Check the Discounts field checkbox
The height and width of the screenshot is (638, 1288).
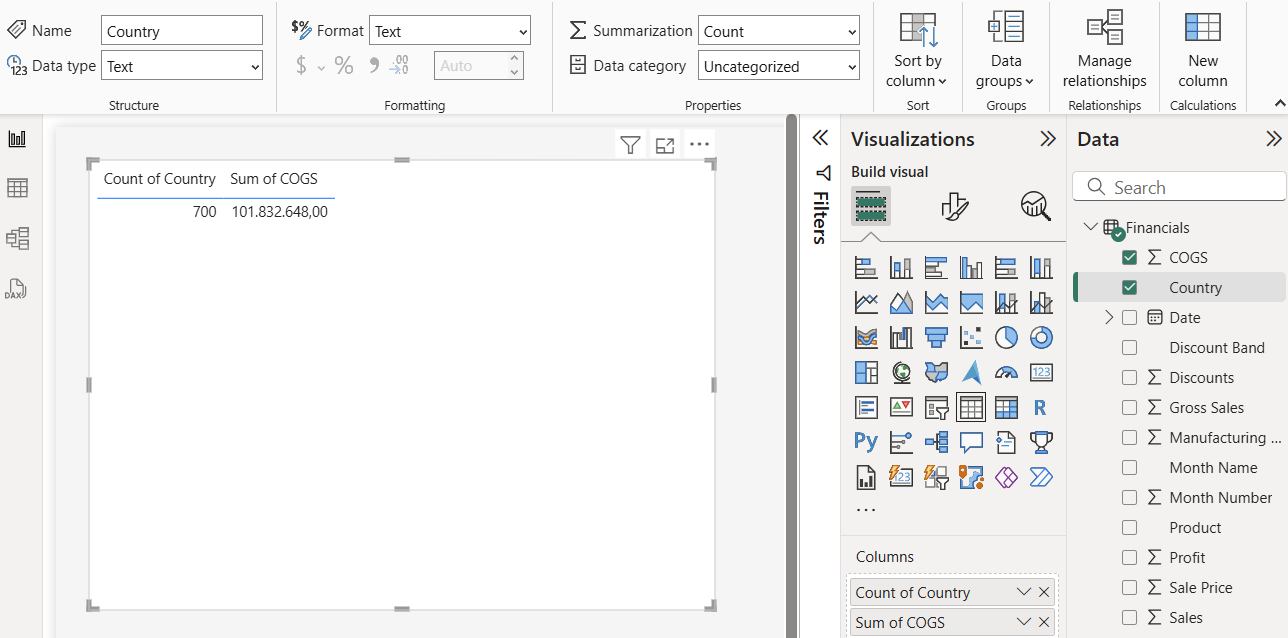point(1129,377)
